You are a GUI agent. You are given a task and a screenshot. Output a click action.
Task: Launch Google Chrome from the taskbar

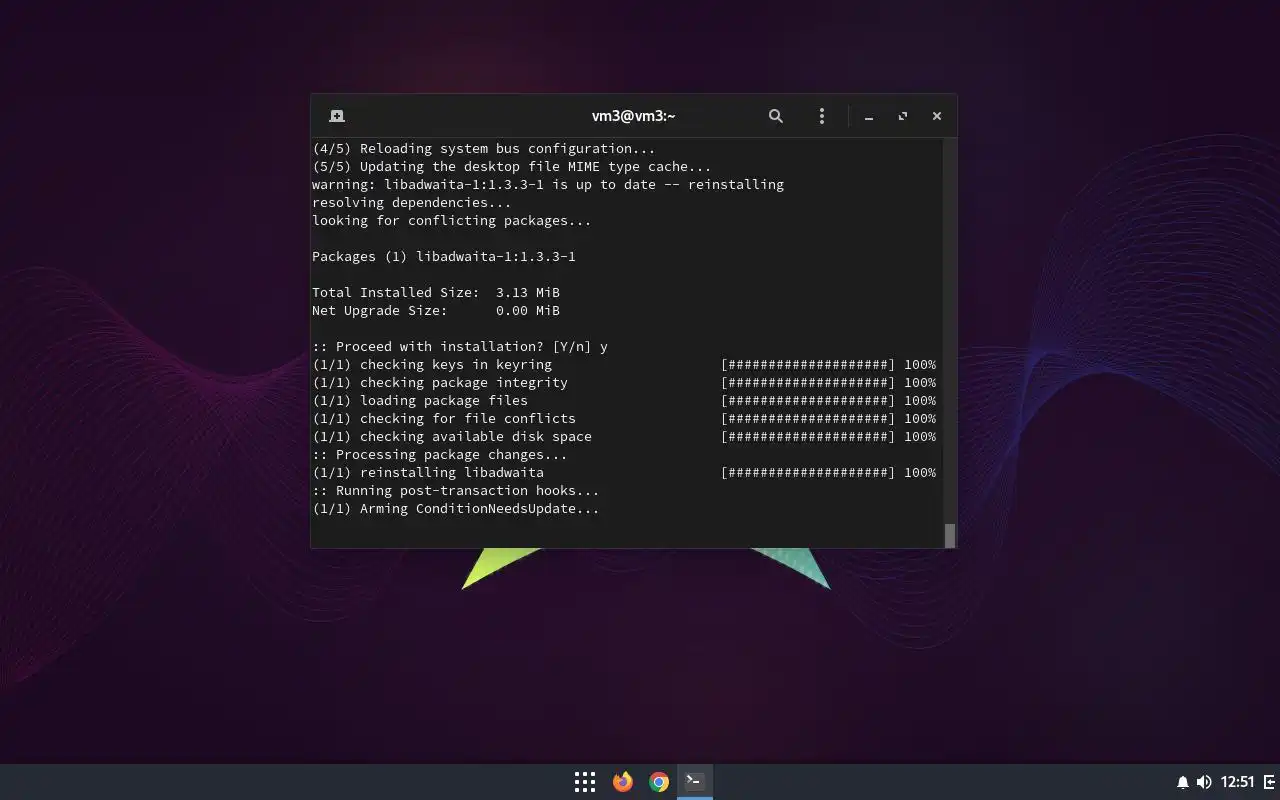[x=659, y=782]
